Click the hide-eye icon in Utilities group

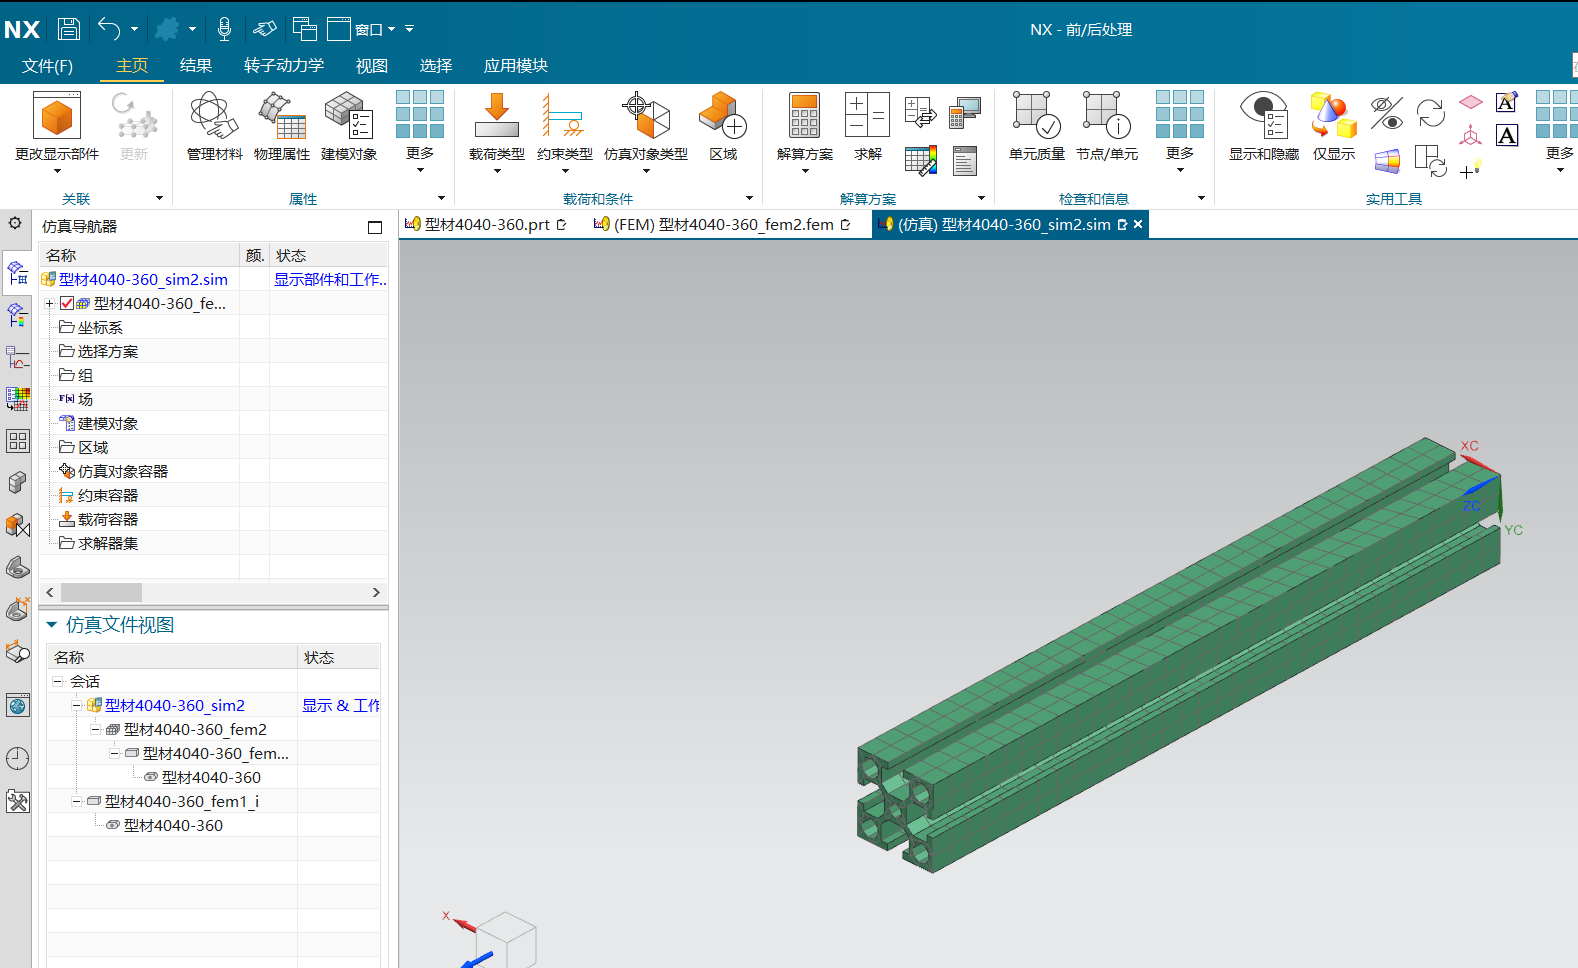pyautogui.click(x=1387, y=113)
